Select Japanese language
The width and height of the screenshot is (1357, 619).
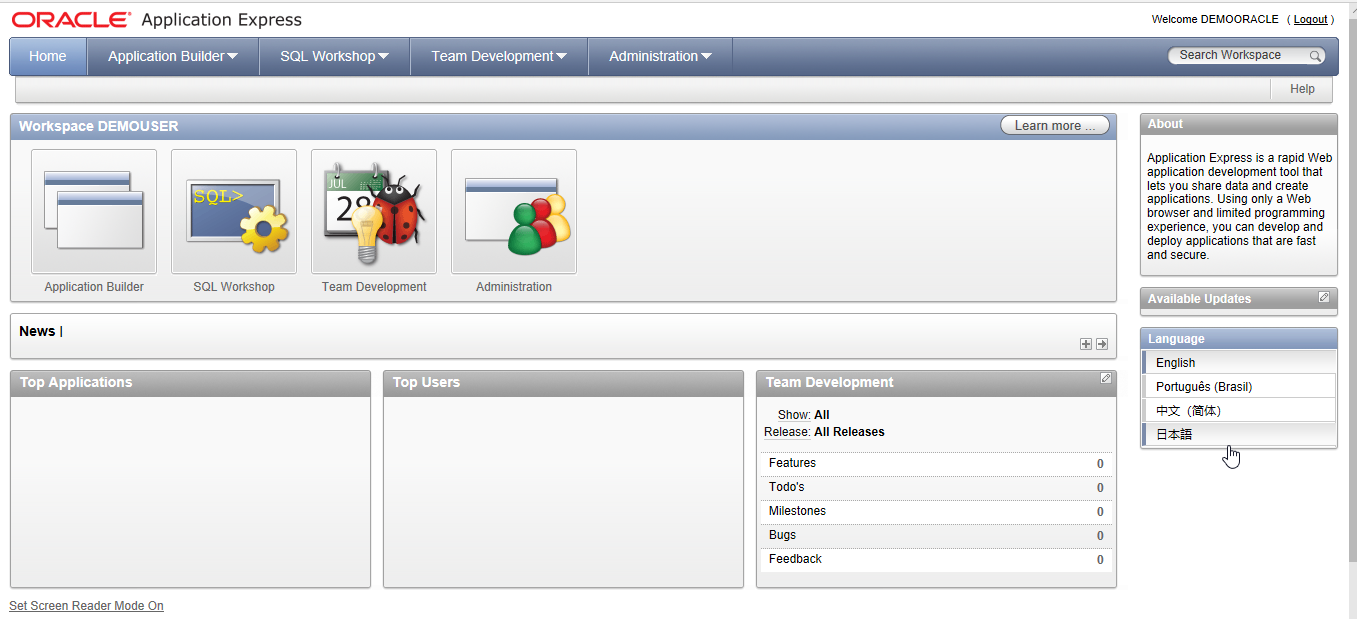click(1239, 434)
